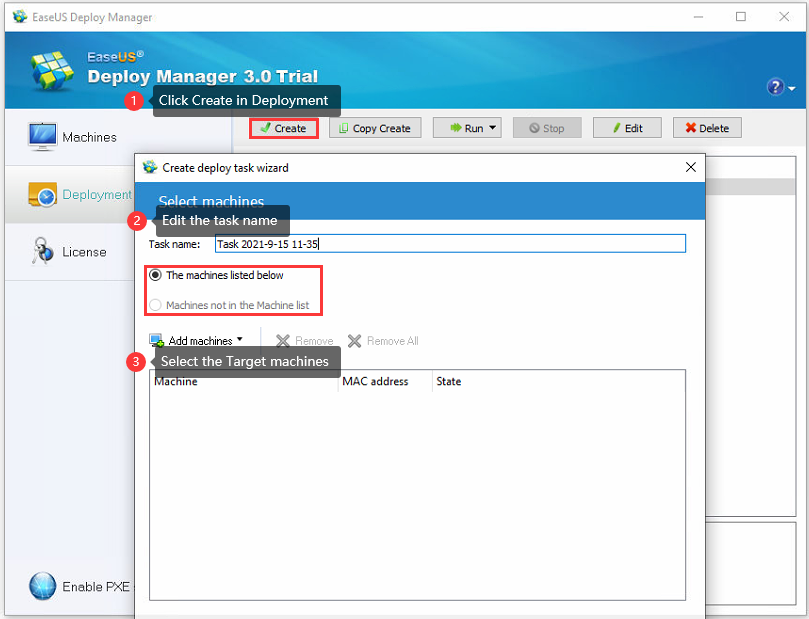Click the Remove All X icon

point(354,341)
